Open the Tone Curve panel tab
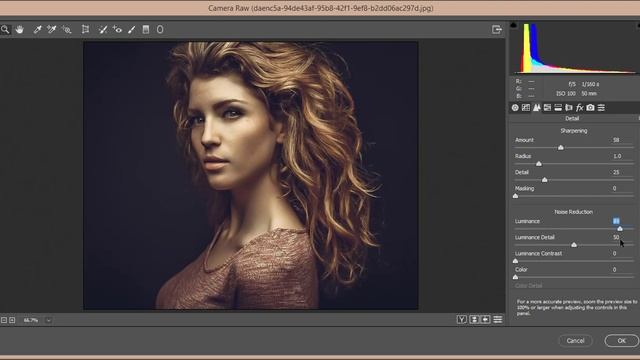 point(526,108)
